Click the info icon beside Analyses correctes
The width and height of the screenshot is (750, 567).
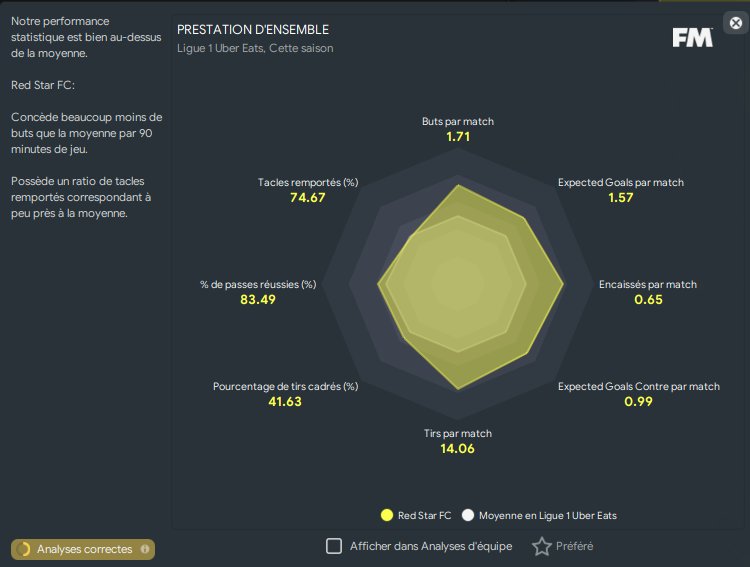tap(145, 549)
